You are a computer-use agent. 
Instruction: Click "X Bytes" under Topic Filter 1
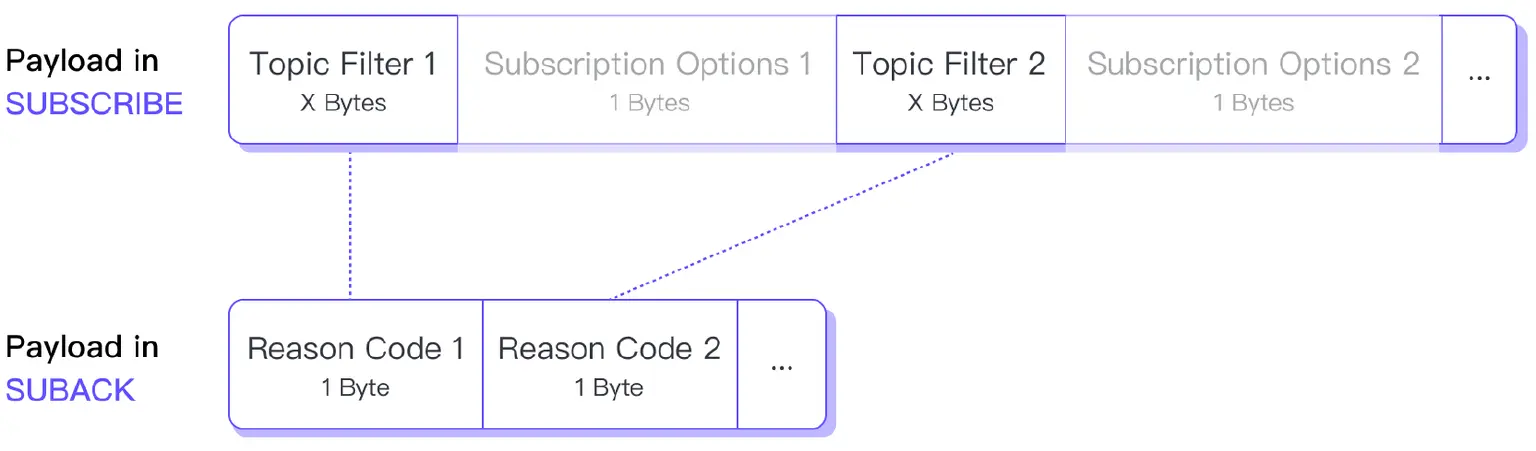pyautogui.click(x=343, y=103)
